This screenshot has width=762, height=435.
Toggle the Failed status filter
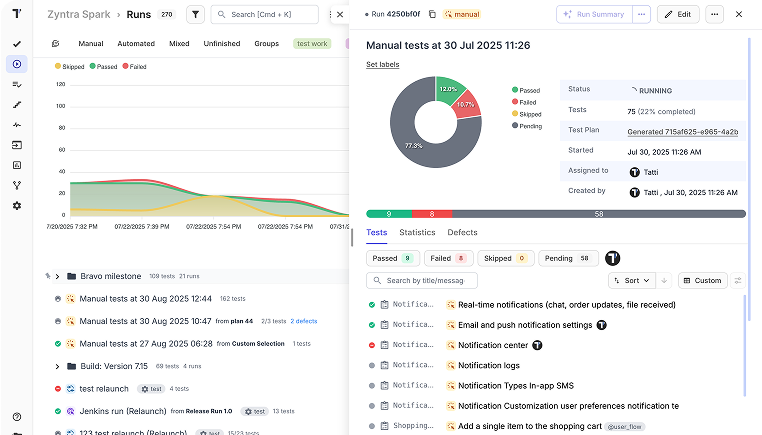[448, 258]
